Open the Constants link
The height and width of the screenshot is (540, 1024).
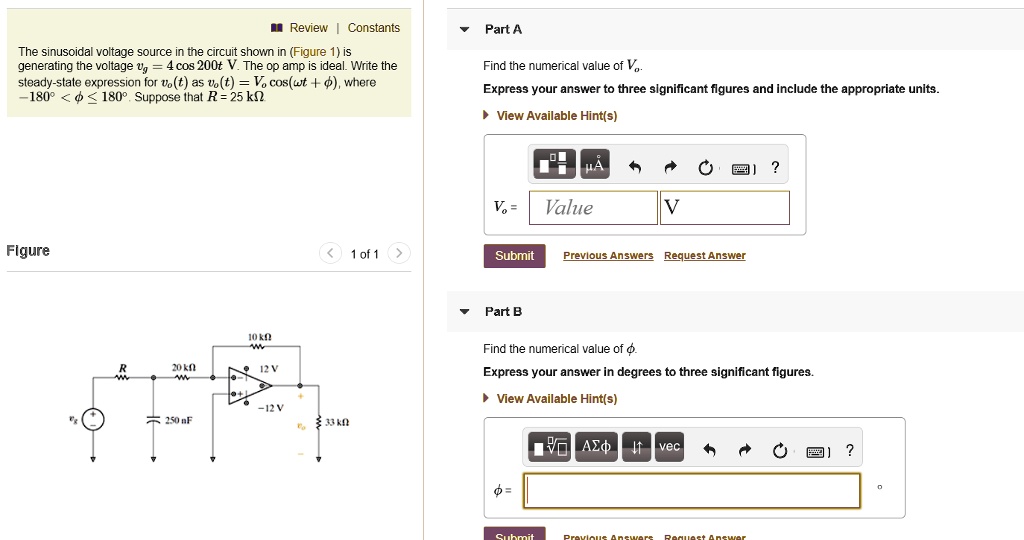click(x=374, y=27)
